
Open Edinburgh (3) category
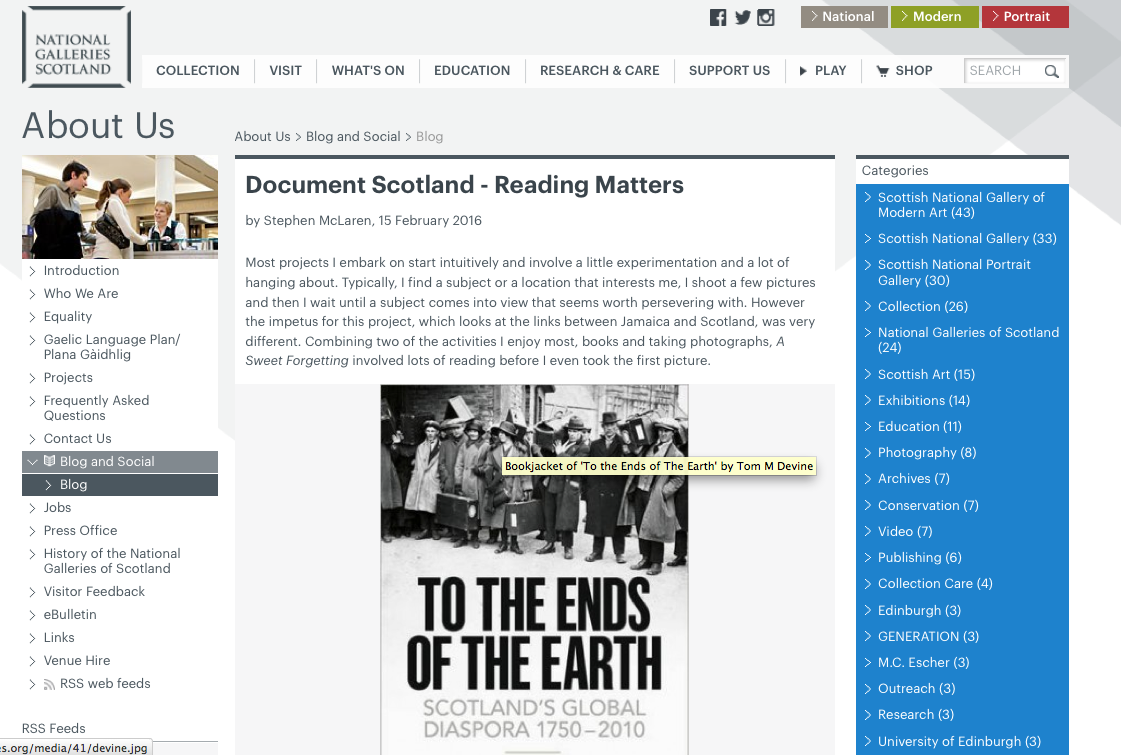click(919, 611)
